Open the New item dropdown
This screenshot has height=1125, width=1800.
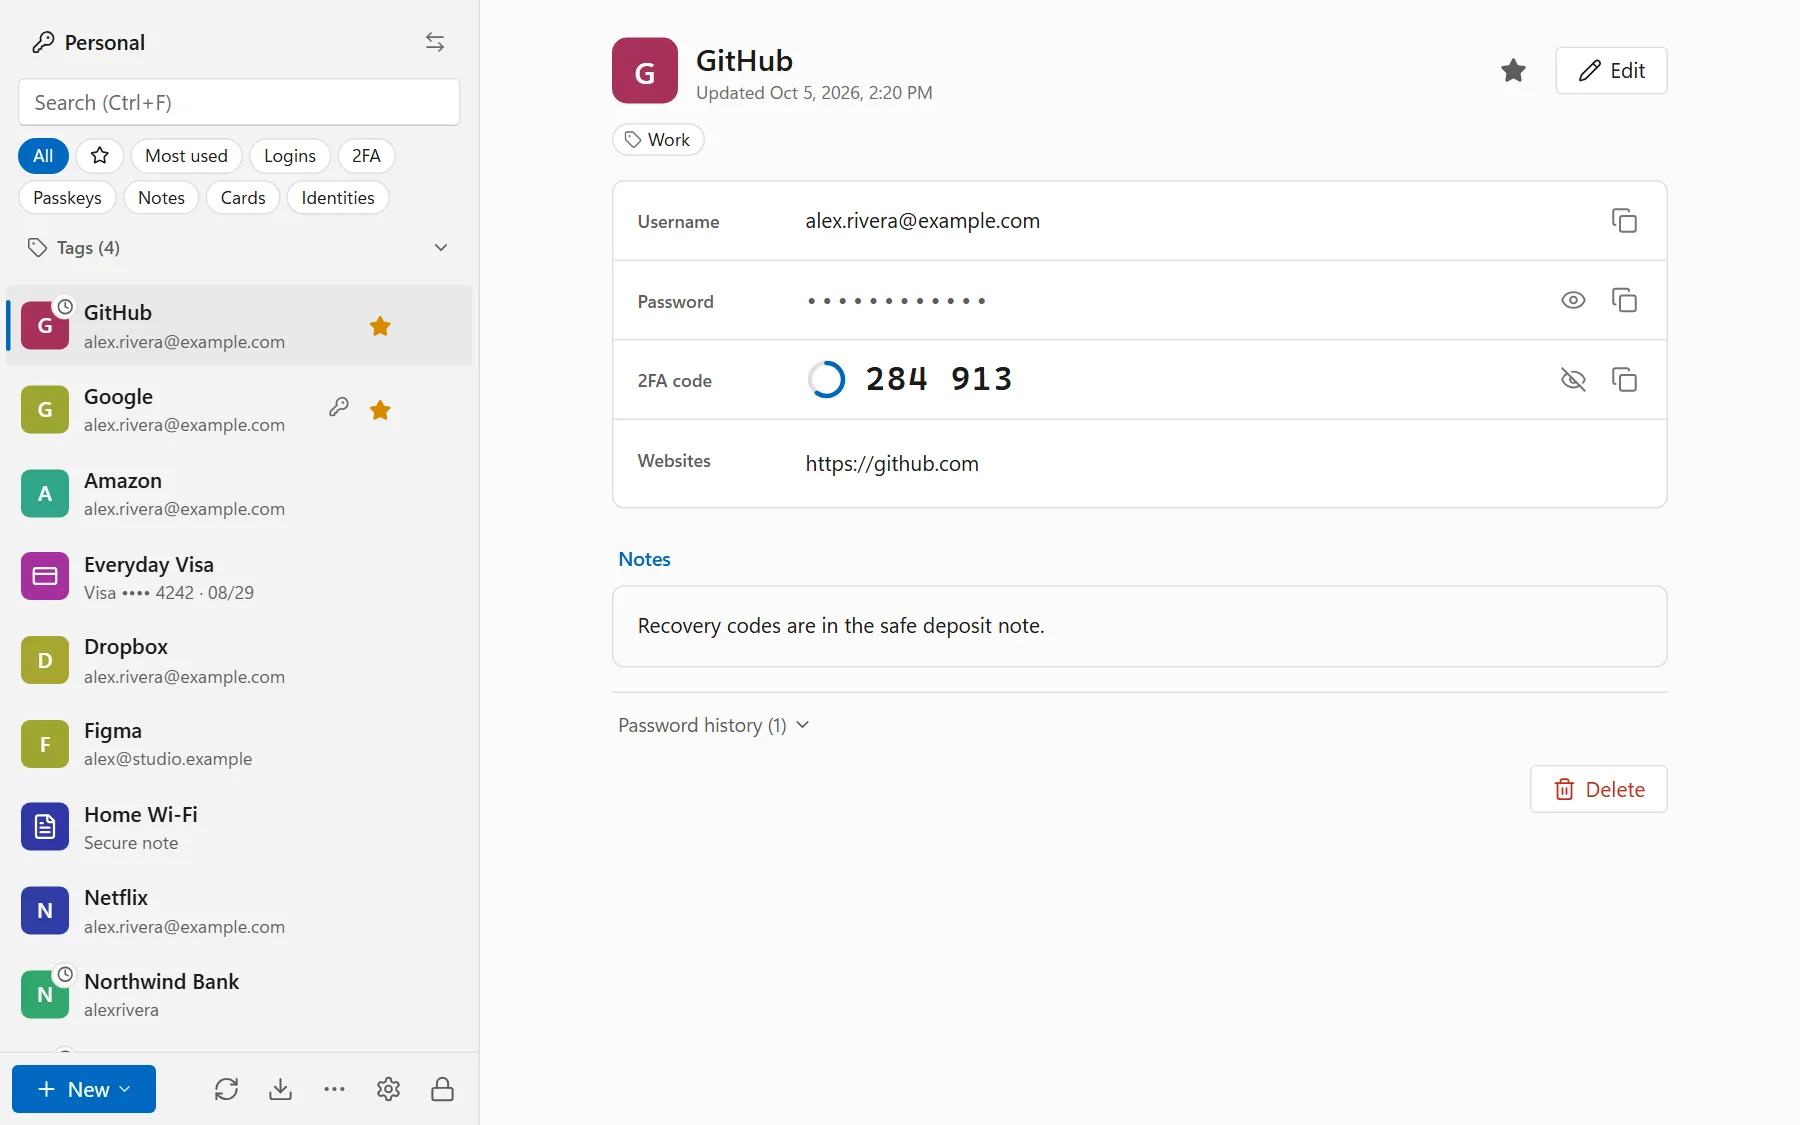pyautogui.click(x=84, y=1089)
